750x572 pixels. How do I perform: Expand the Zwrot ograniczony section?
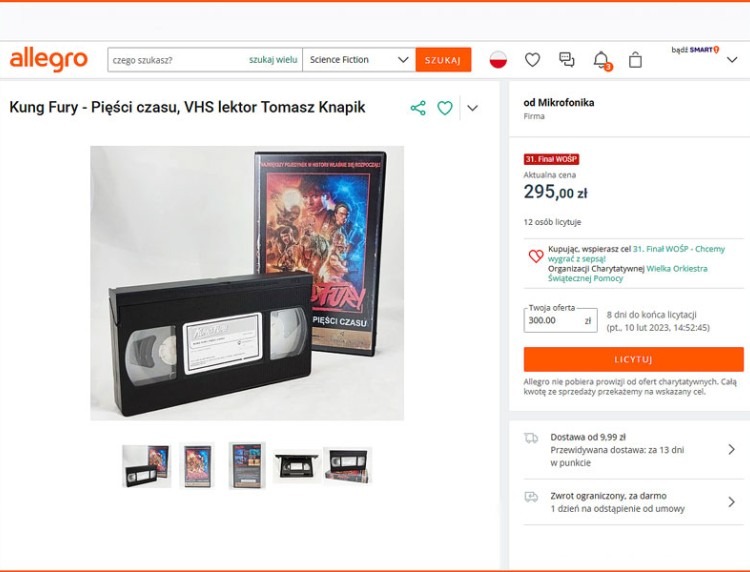click(x=630, y=502)
